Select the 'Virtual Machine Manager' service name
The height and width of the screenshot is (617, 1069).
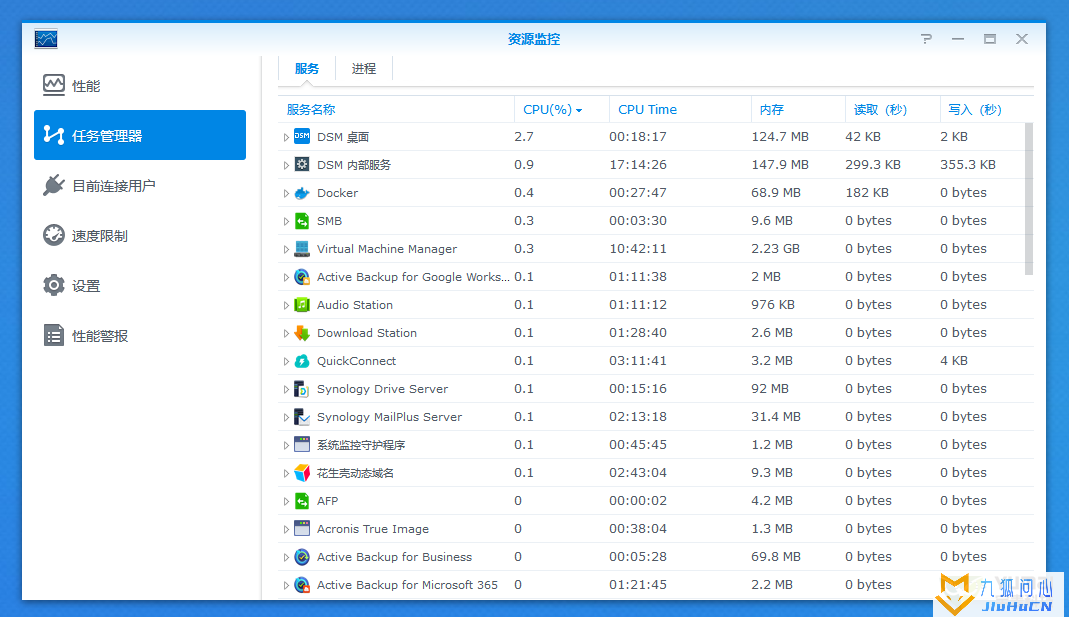tap(387, 249)
